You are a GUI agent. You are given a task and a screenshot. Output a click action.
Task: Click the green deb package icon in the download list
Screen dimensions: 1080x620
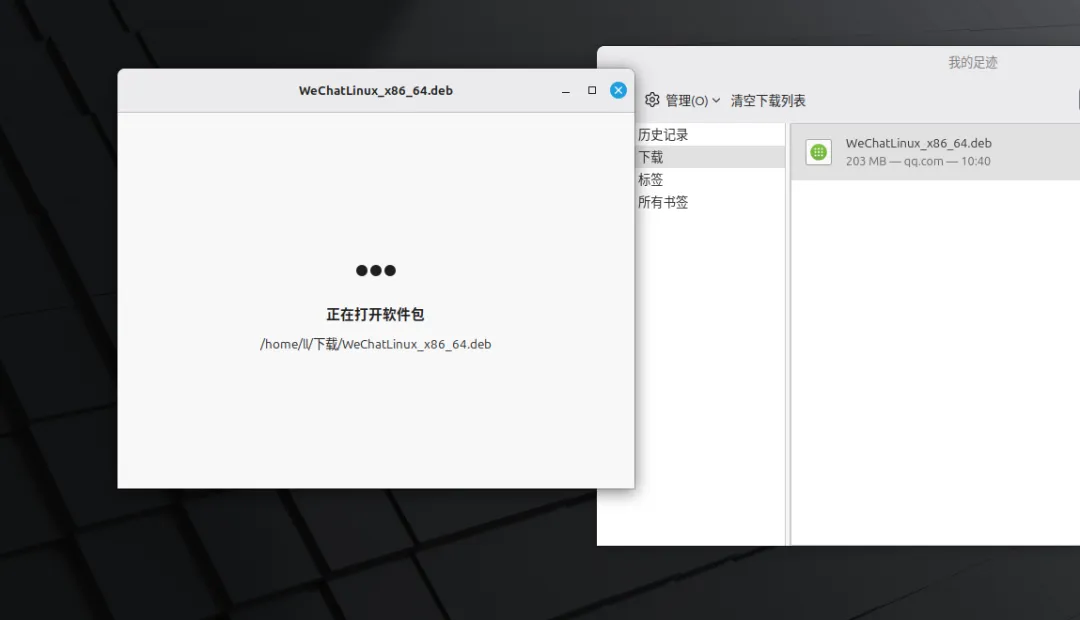pyautogui.click(x=818, y=152)
